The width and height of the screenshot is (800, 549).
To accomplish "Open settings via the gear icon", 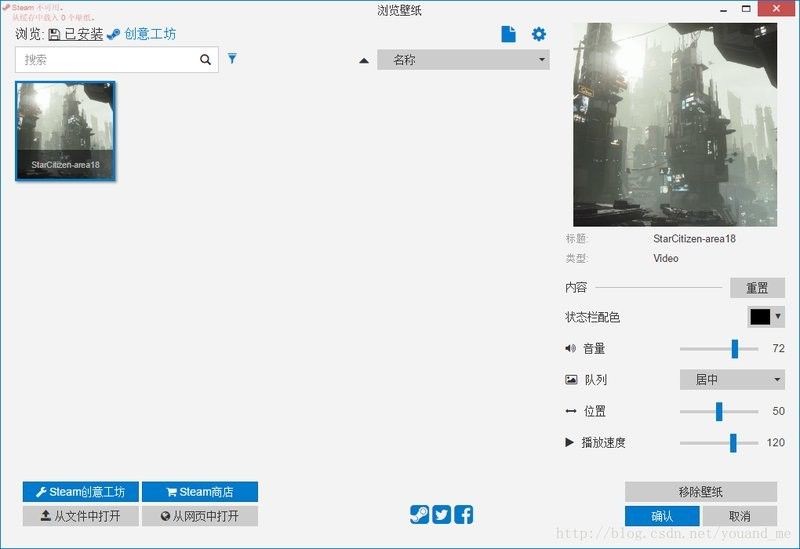I will [x=539, y=34].
